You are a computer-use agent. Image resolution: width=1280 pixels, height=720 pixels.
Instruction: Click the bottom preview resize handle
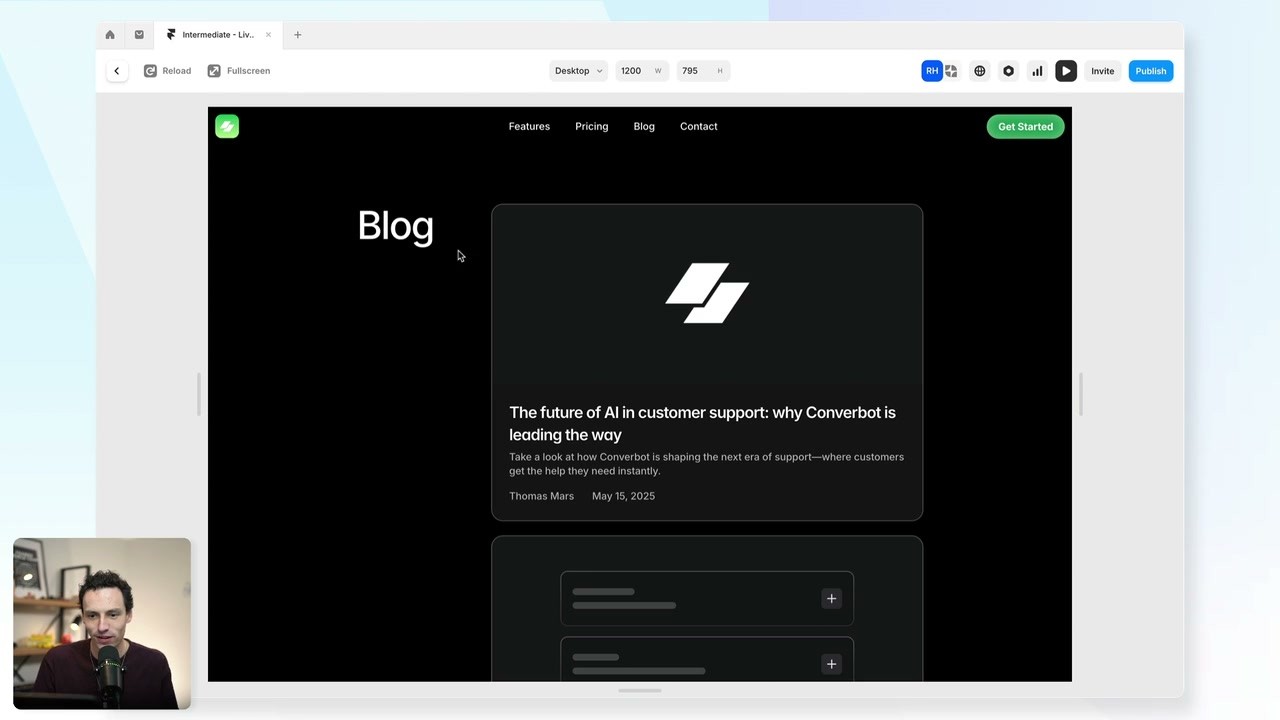pyautogui.click(x=640, y=690)
